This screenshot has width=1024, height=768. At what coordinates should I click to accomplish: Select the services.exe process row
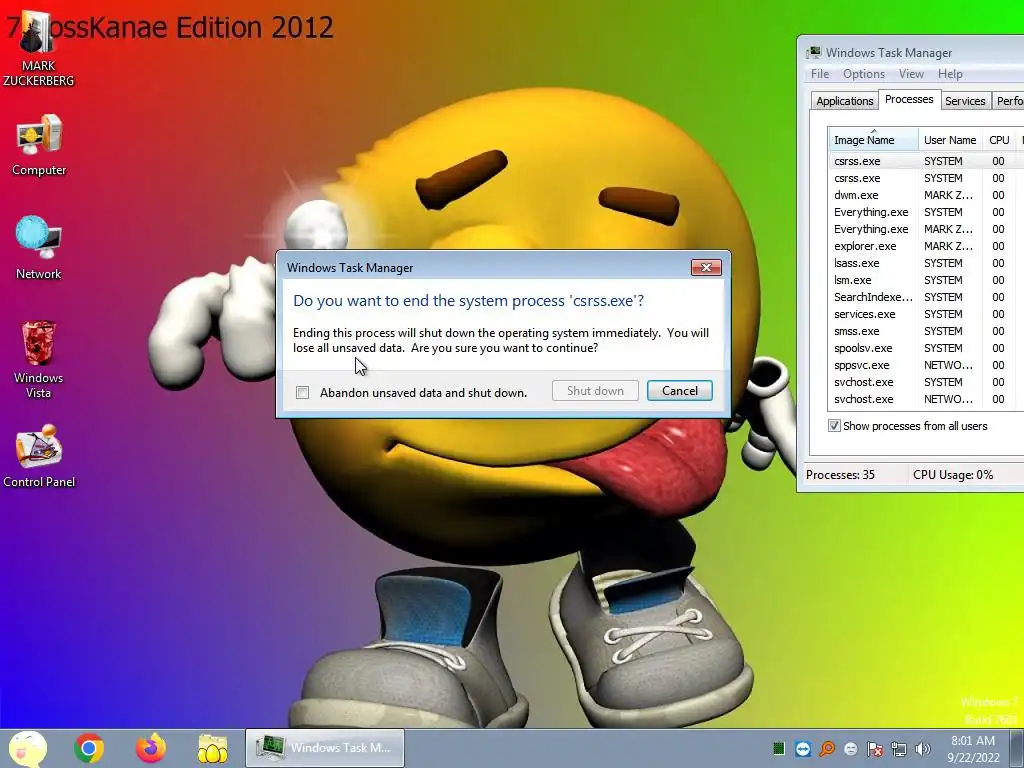point(926,313)
